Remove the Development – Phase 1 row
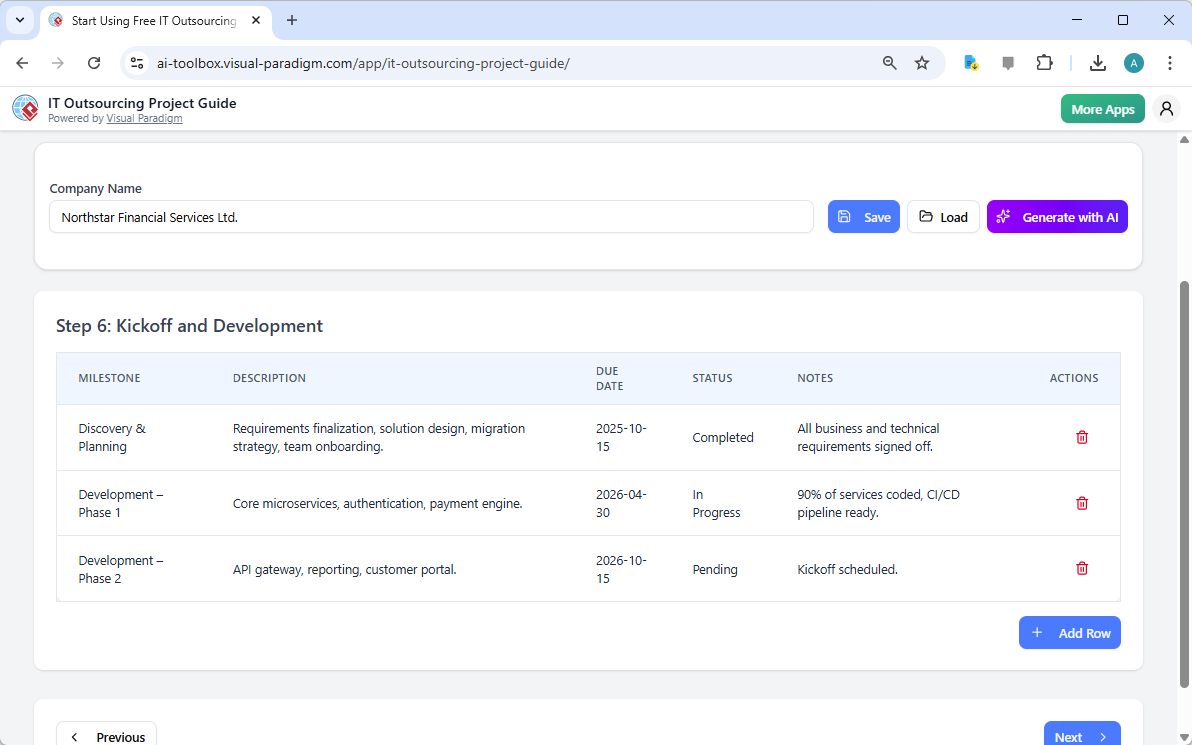 coord(1081,503)
